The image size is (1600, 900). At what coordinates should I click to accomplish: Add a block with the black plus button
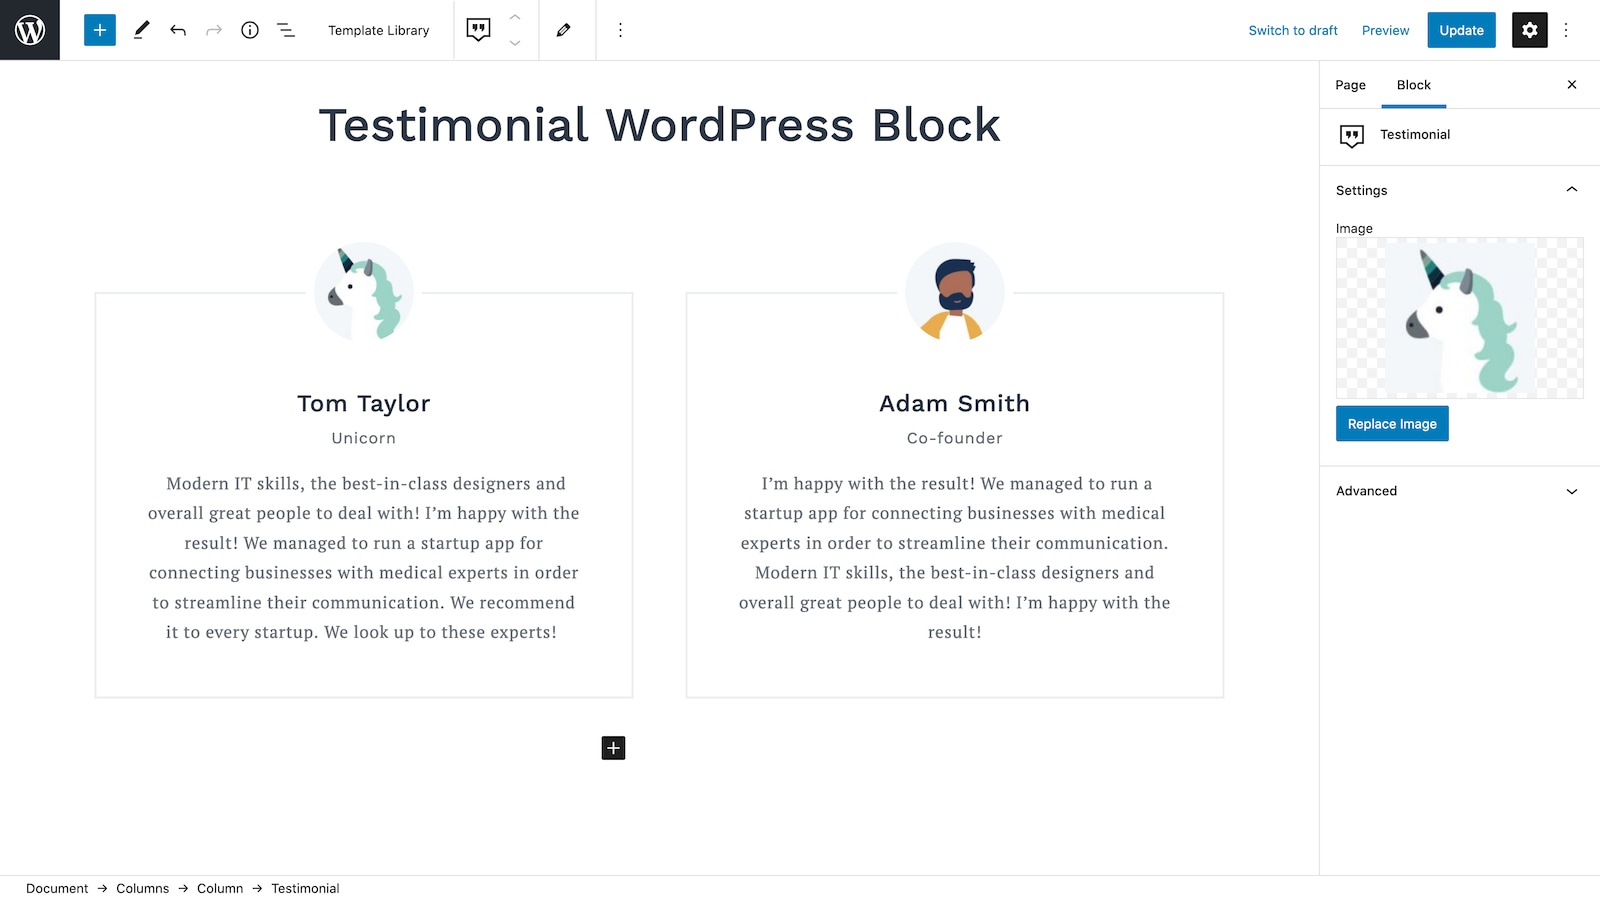pyautogui.click(x=614, y=748)
